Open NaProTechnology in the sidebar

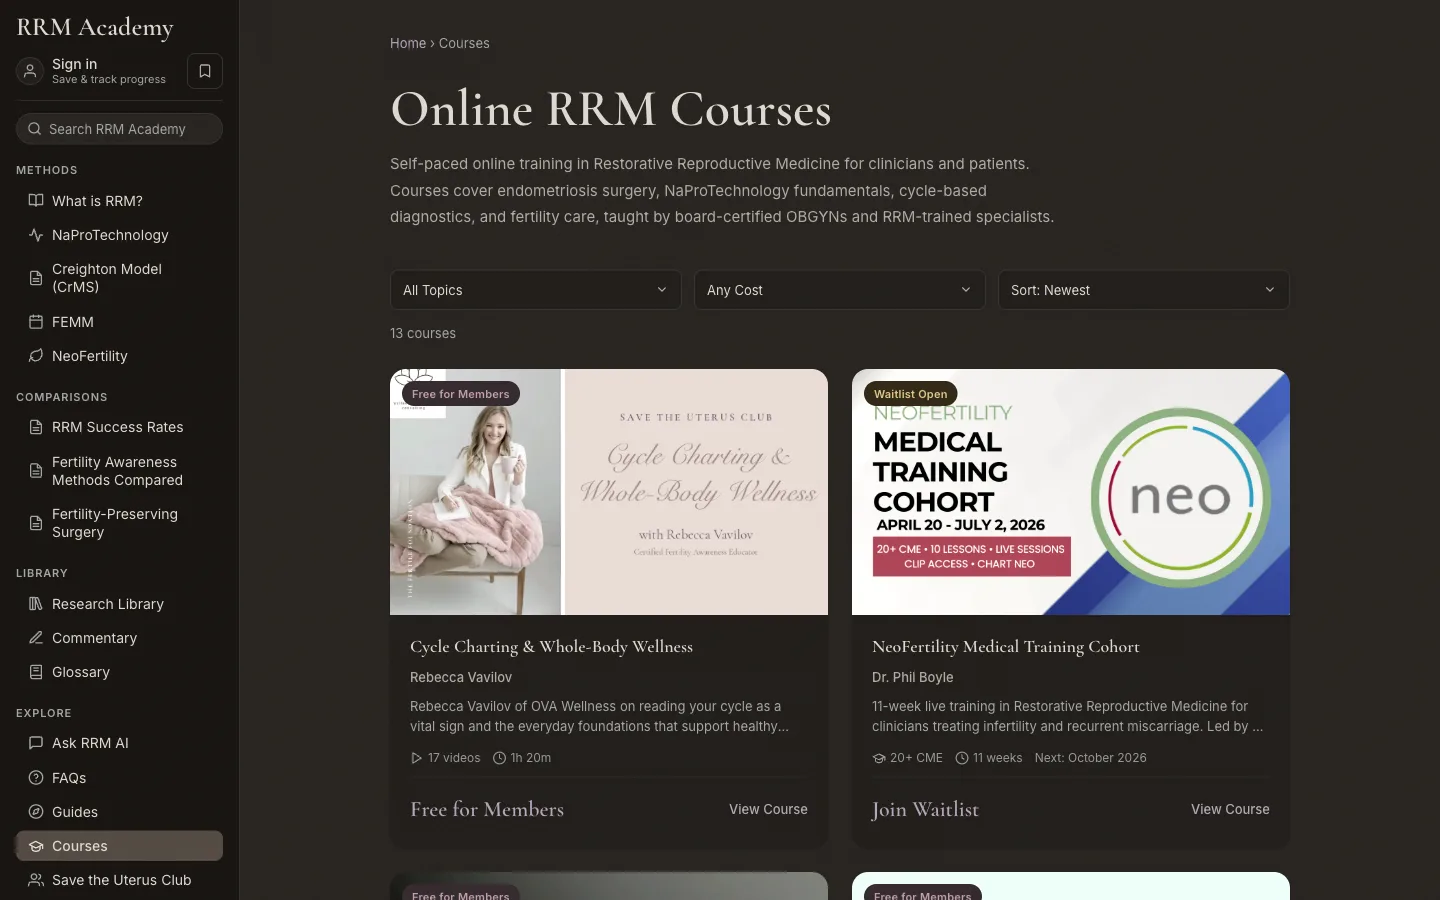click(119, 235)
